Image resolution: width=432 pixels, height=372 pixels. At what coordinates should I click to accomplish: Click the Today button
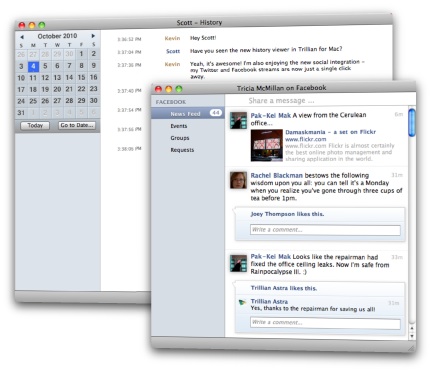[x=35, y=126]
